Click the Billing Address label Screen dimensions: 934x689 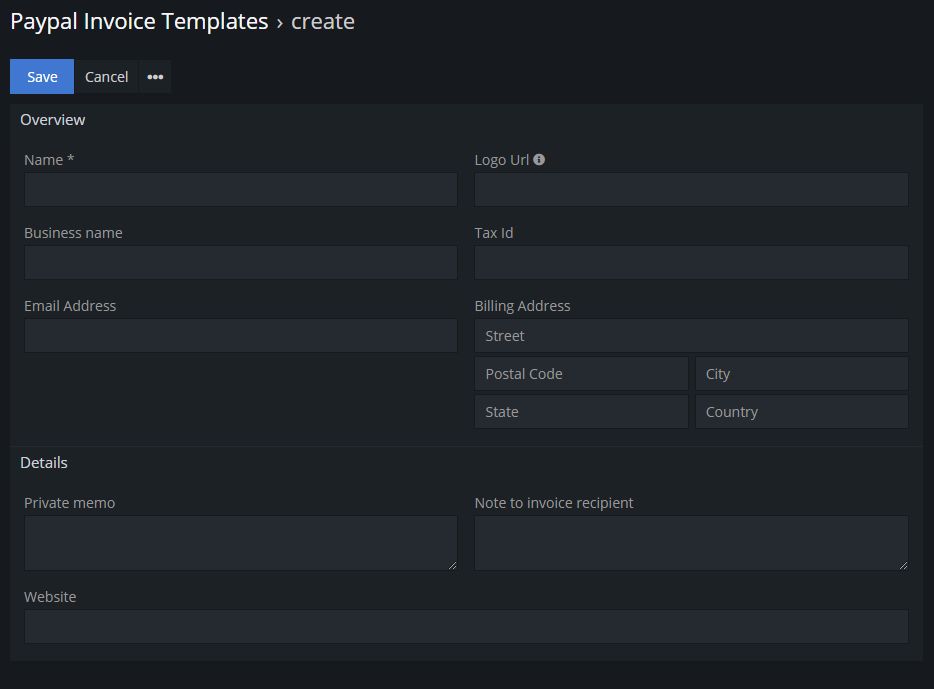(522, 306)
